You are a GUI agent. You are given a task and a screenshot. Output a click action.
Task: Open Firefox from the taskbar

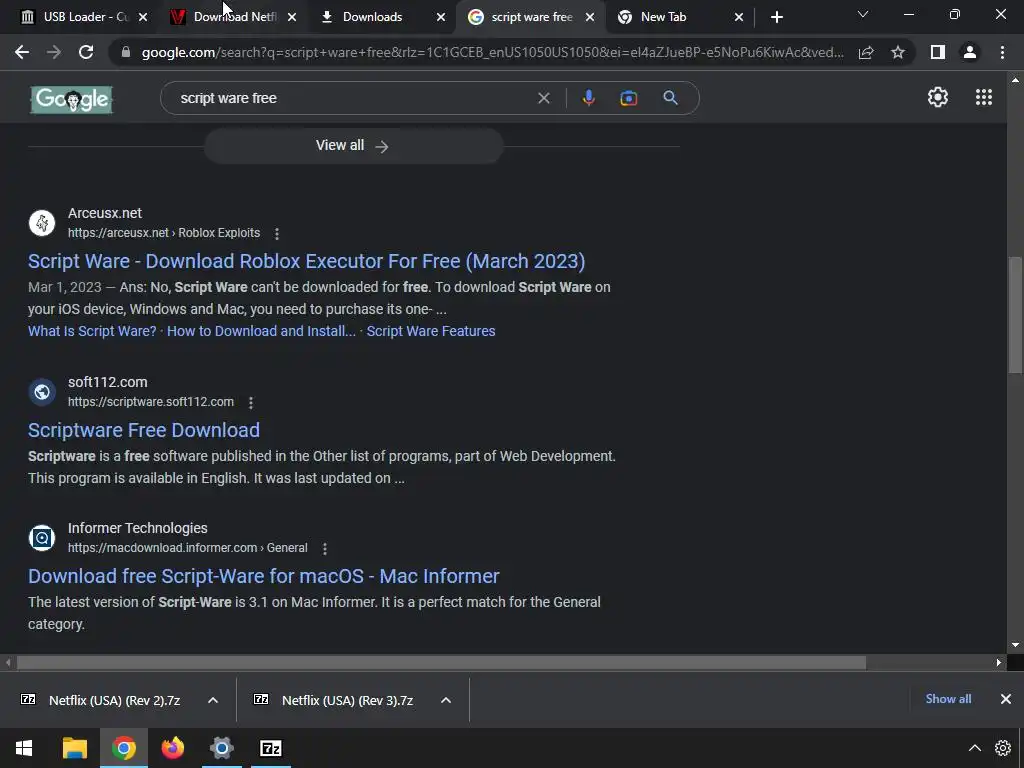pos(172,748)
